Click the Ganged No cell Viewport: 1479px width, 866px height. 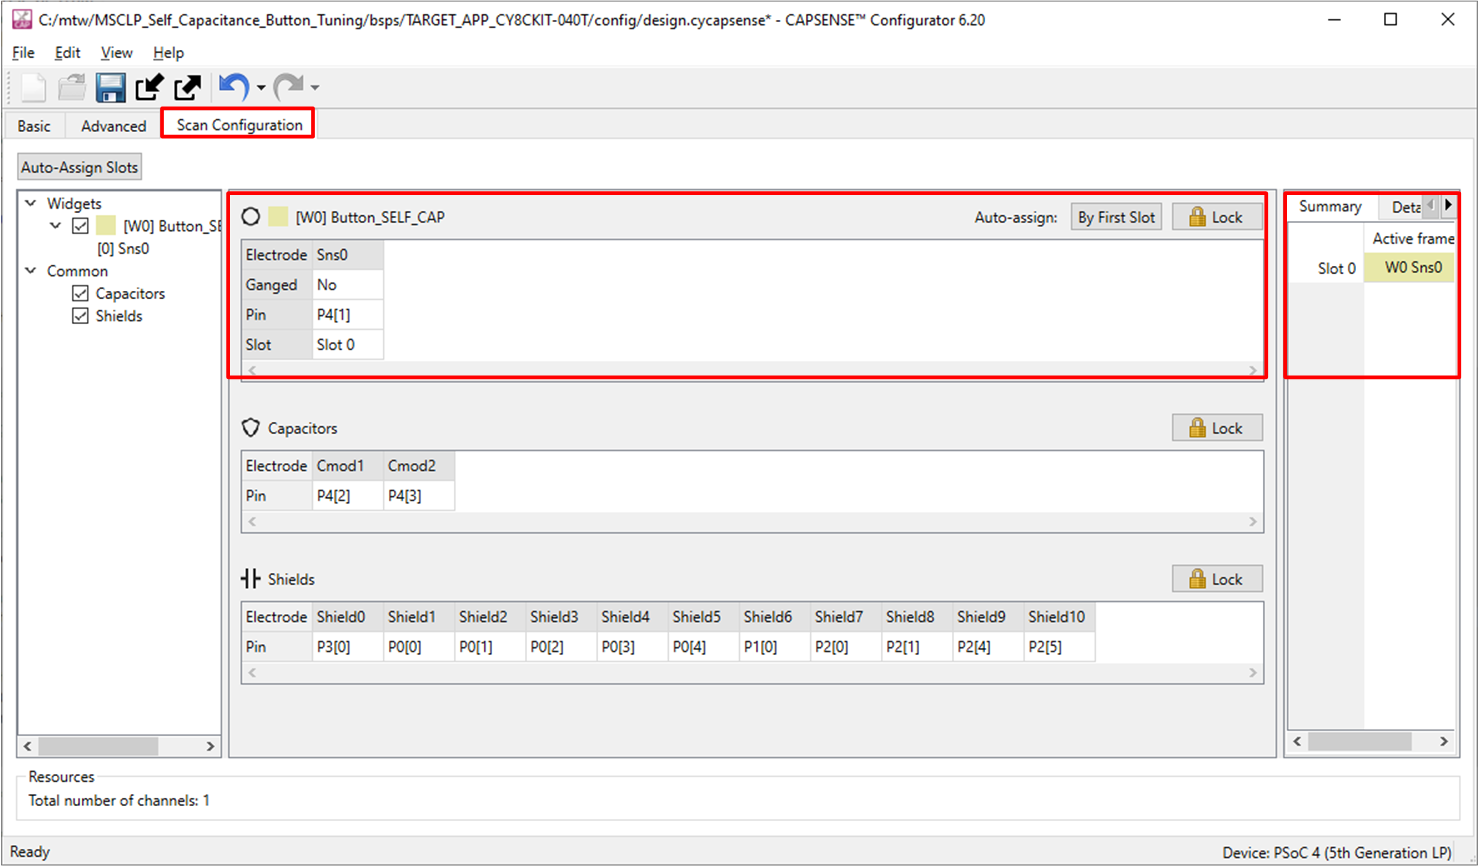point(347,285)
